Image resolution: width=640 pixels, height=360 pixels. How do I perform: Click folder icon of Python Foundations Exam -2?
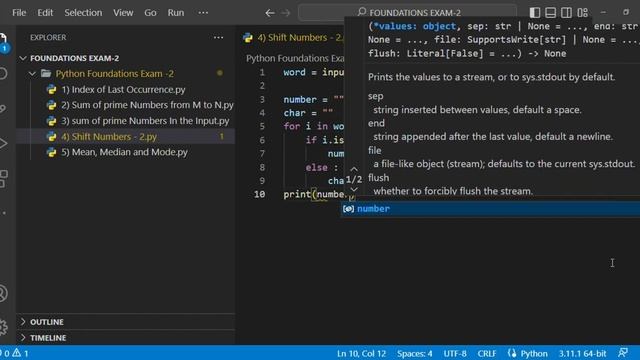[x=46, y=74]
